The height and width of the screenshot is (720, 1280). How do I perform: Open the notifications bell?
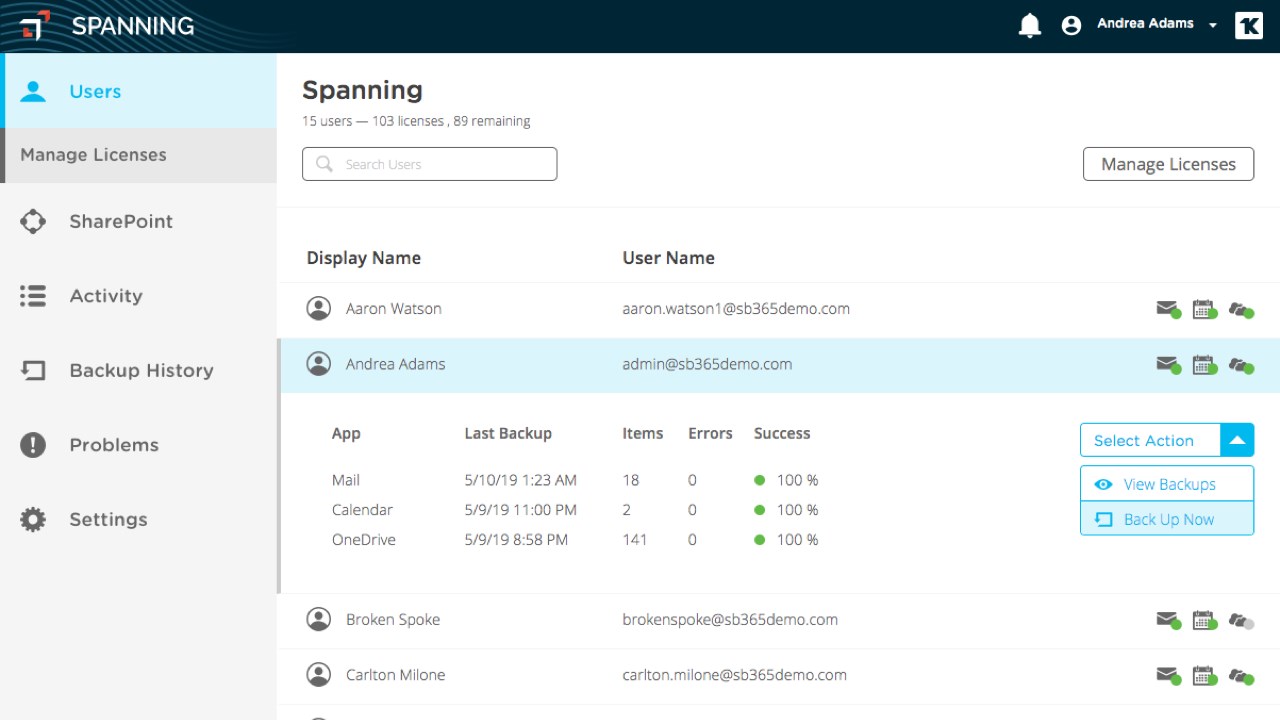(1030, 25)
